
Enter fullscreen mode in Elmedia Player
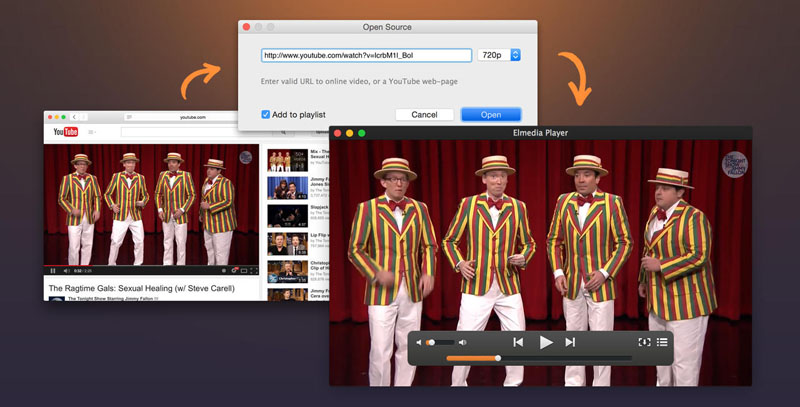pyautogui.click(x=644, y=342)
